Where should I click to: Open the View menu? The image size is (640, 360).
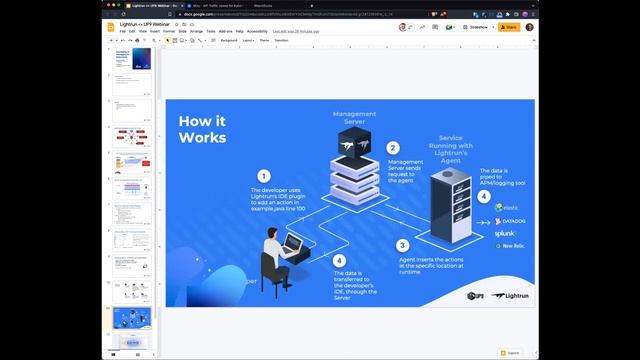coord(142,31)
